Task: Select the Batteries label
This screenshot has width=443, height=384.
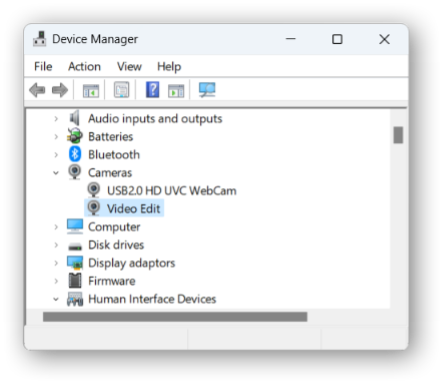Action: (x=110, y=137)
